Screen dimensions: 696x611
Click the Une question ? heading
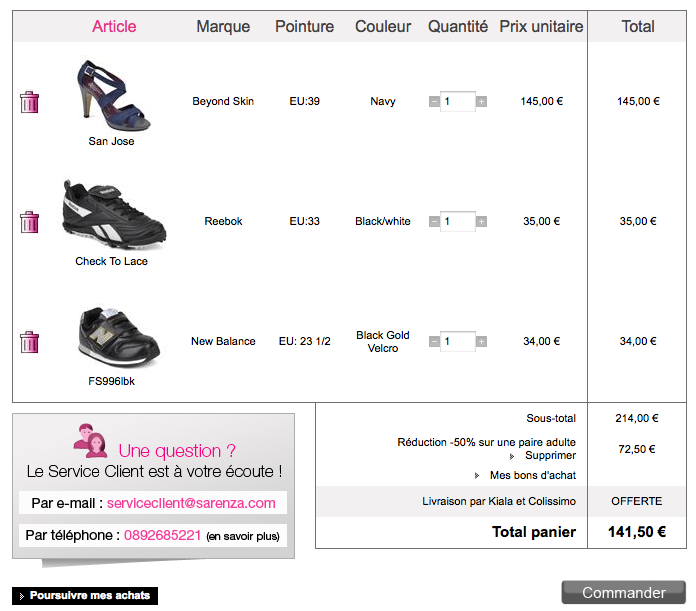[x=177, y=451]
